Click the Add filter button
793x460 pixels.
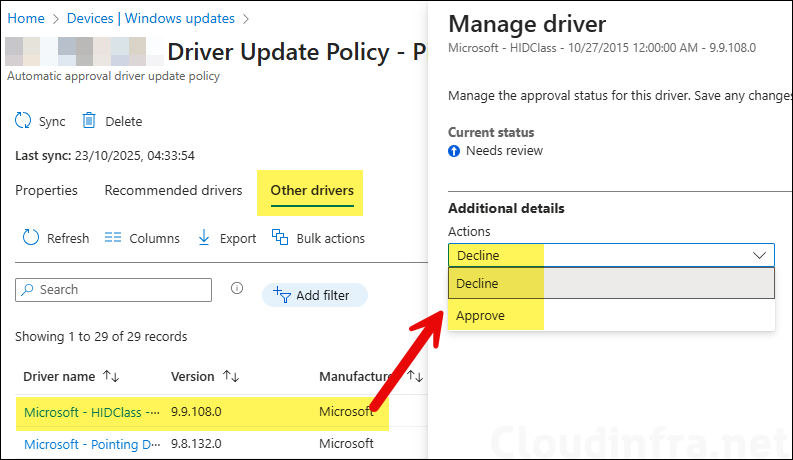pyautogui.click(x=314, y=295)
